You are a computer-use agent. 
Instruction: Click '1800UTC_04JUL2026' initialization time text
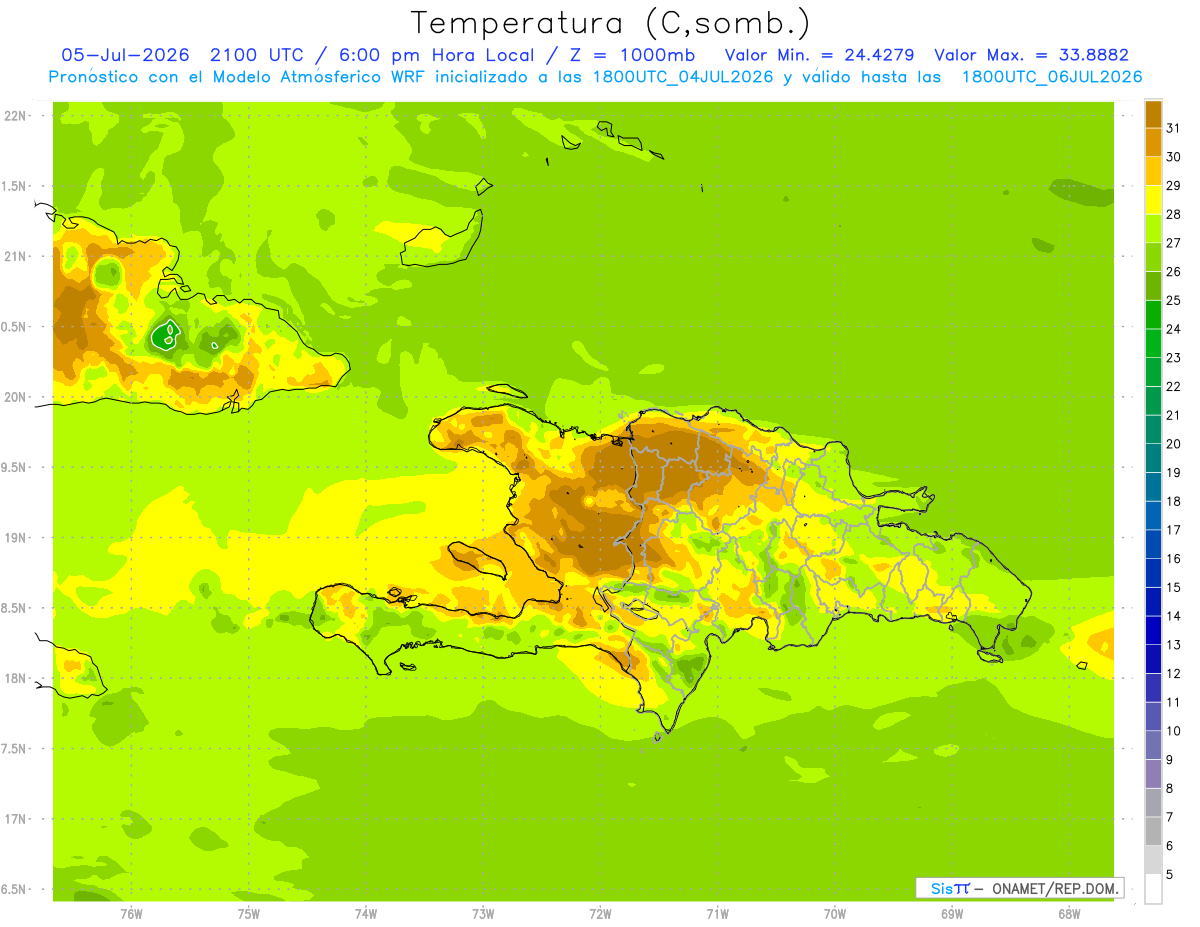[683, 77]
